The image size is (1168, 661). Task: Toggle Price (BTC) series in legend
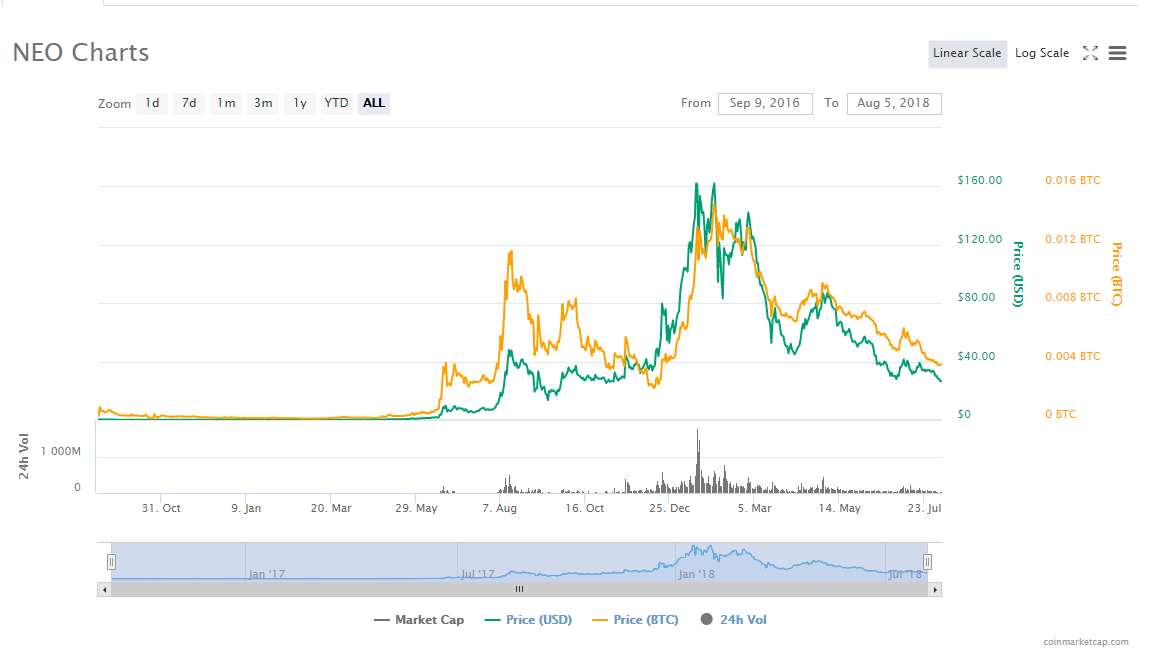click(x=635, y=620)
